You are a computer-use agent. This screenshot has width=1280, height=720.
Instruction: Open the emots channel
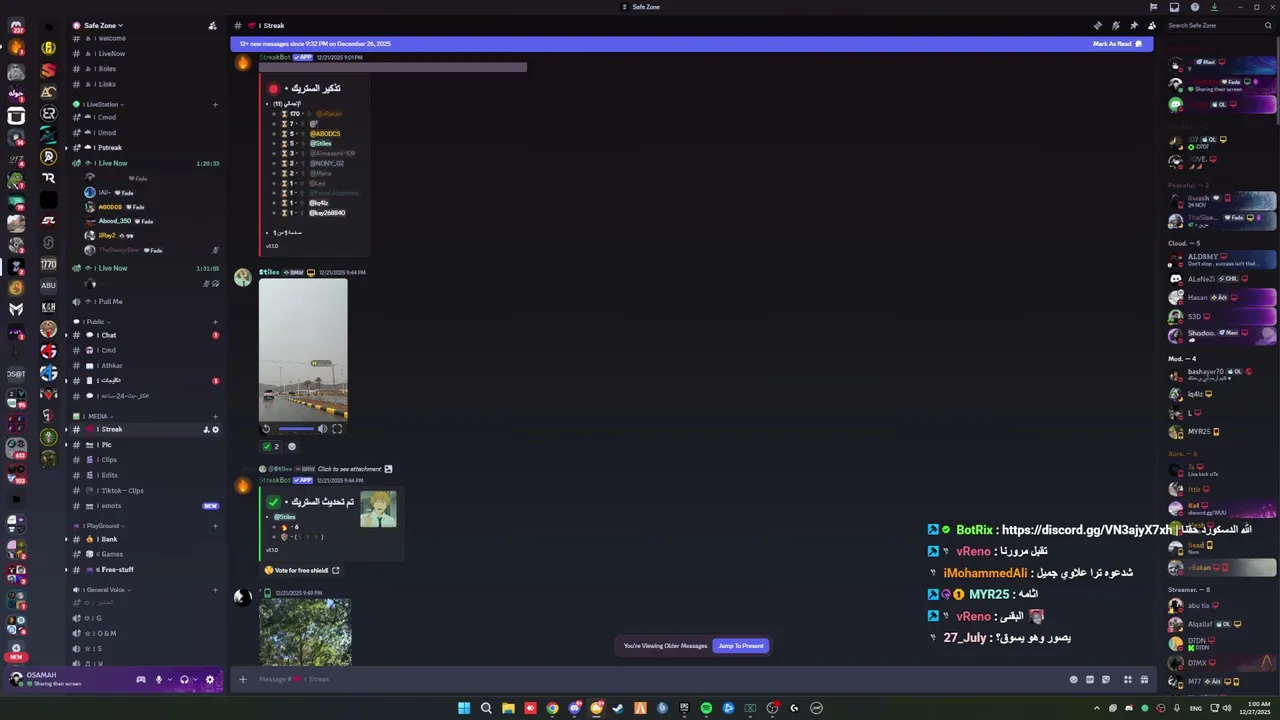pyautogui.click(x=145, y=506)
